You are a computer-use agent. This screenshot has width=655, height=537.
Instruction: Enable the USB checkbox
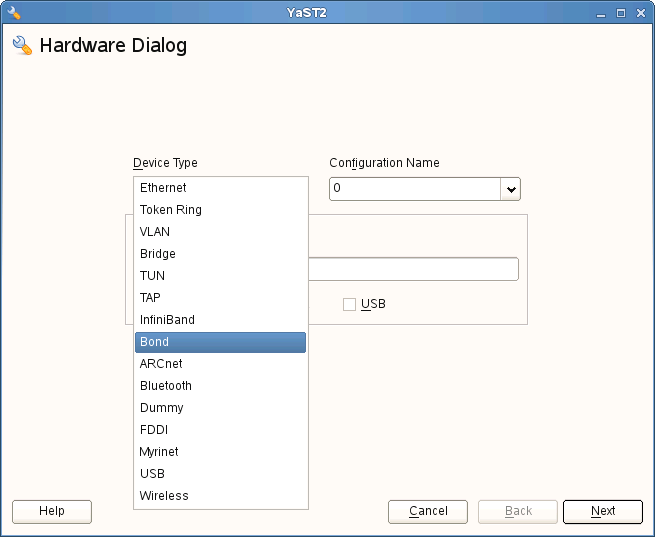pos(349,304)
